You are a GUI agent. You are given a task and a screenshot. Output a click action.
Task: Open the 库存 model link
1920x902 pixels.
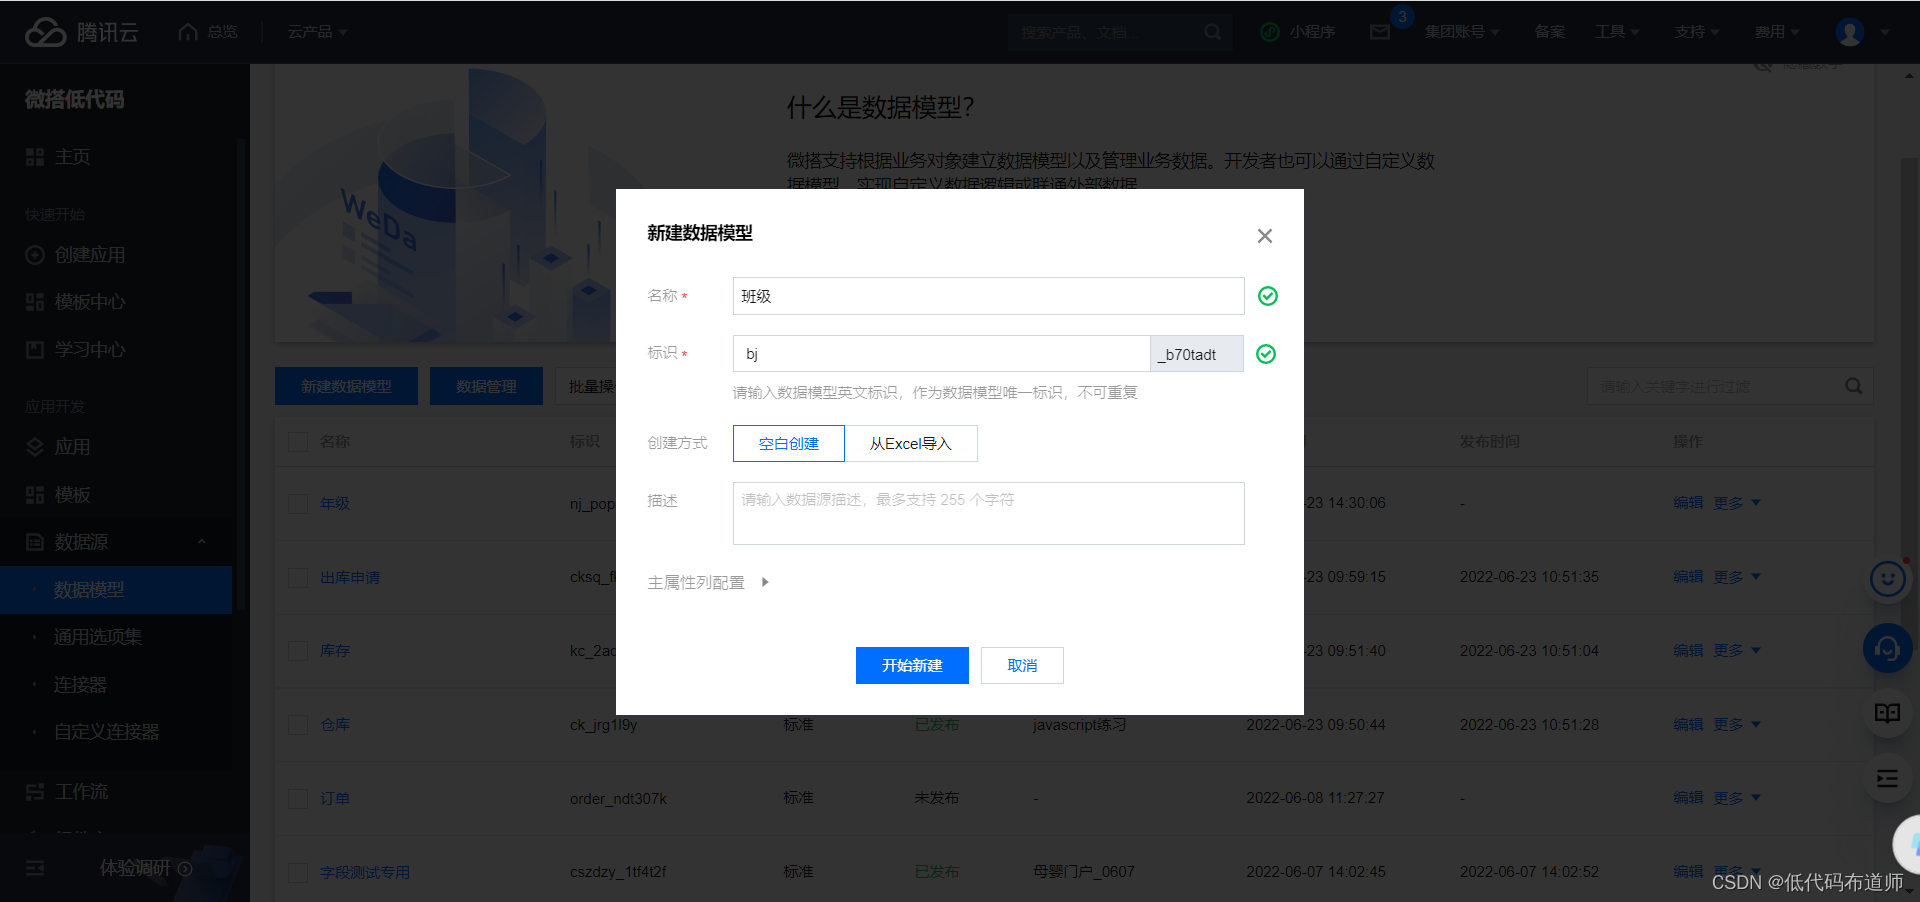tap(335, 651)
